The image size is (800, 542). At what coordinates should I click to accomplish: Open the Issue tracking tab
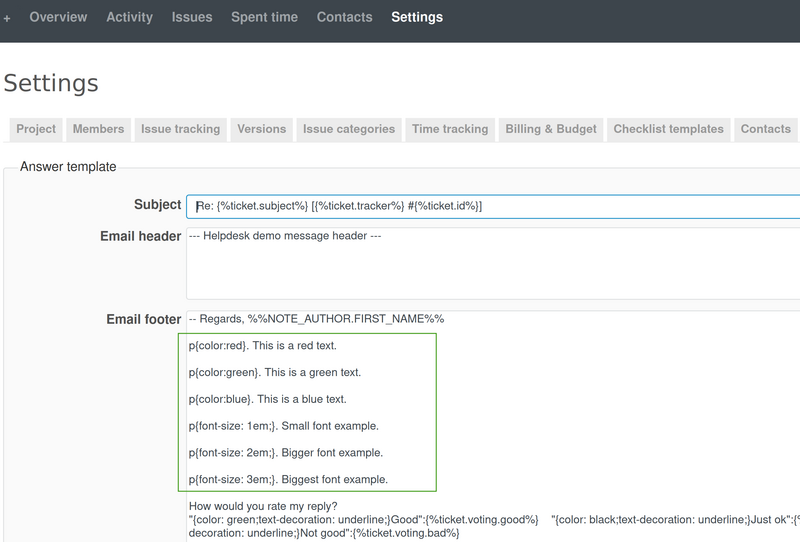pos(180,129)
